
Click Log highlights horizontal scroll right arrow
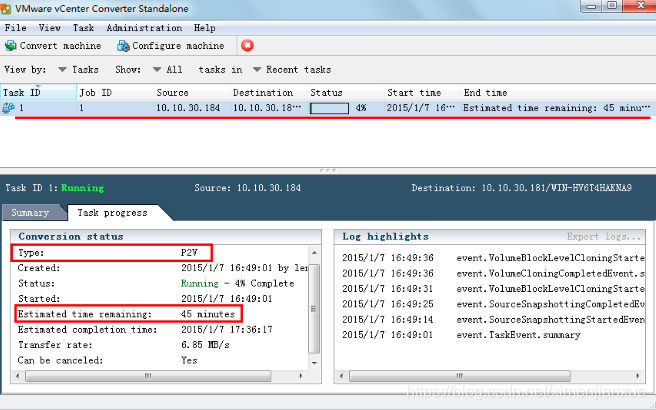(x=638, y=376)
